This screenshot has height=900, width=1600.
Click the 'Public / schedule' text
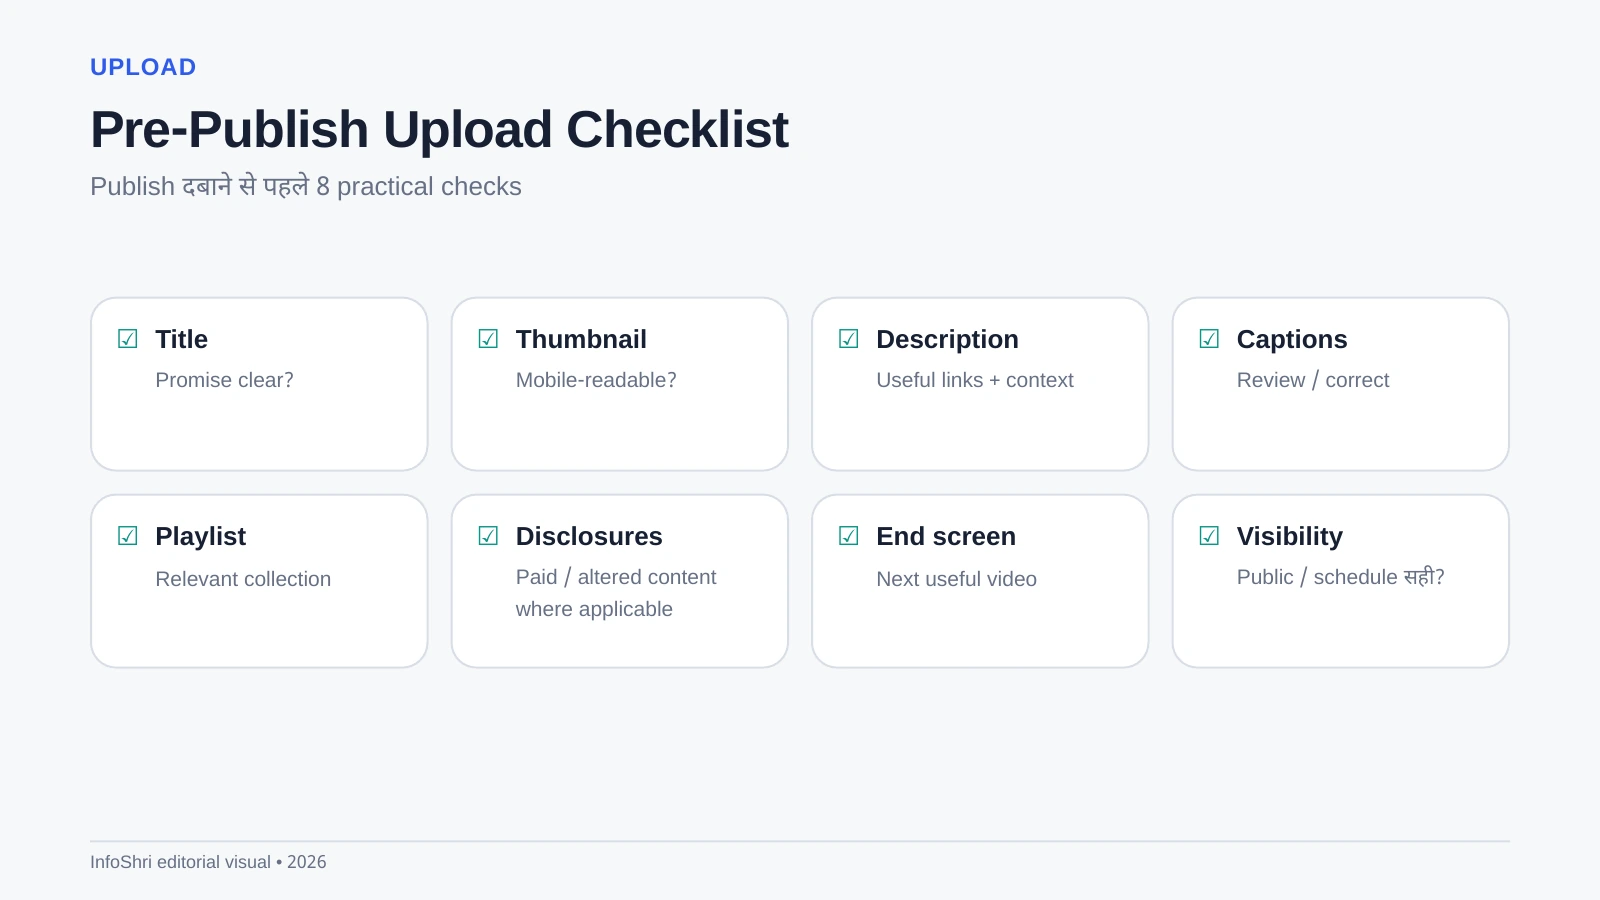[x=1317, y=577]
